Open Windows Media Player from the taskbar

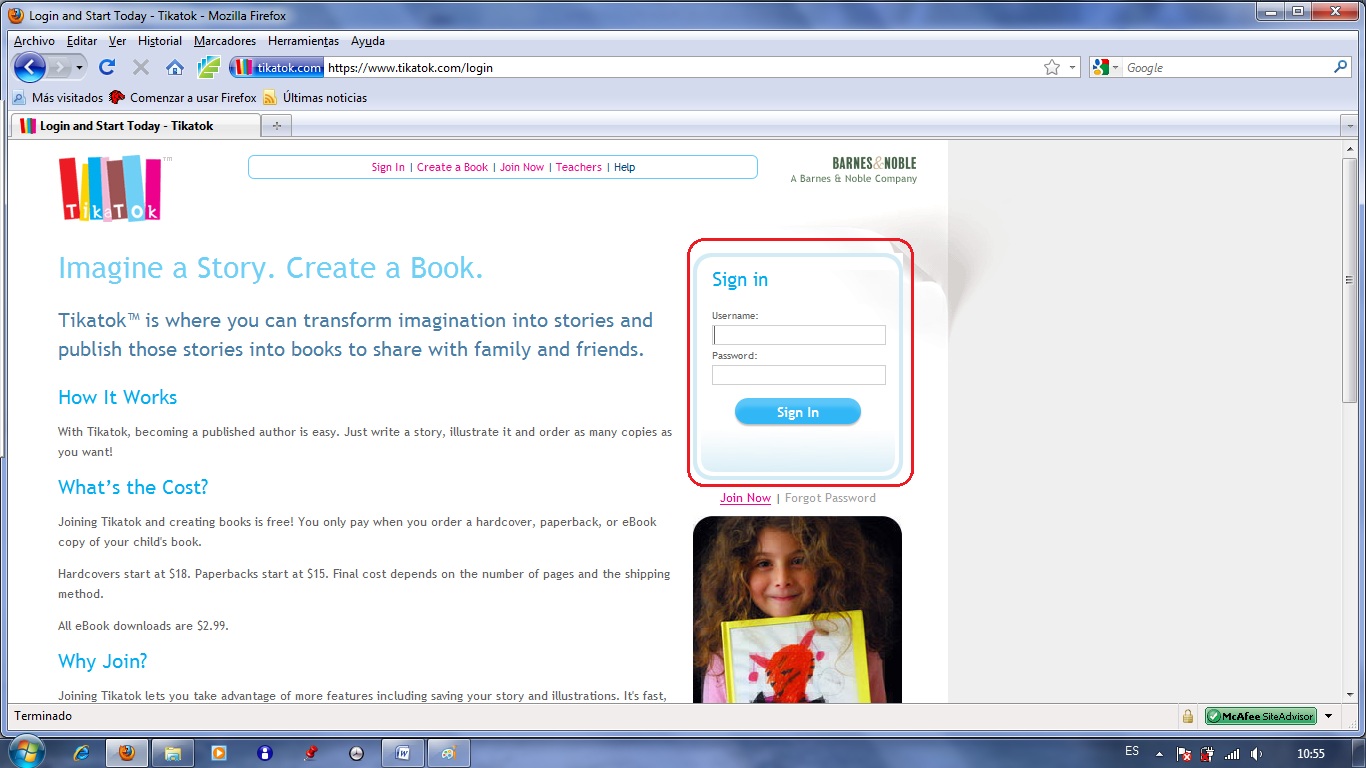point(219,752)
